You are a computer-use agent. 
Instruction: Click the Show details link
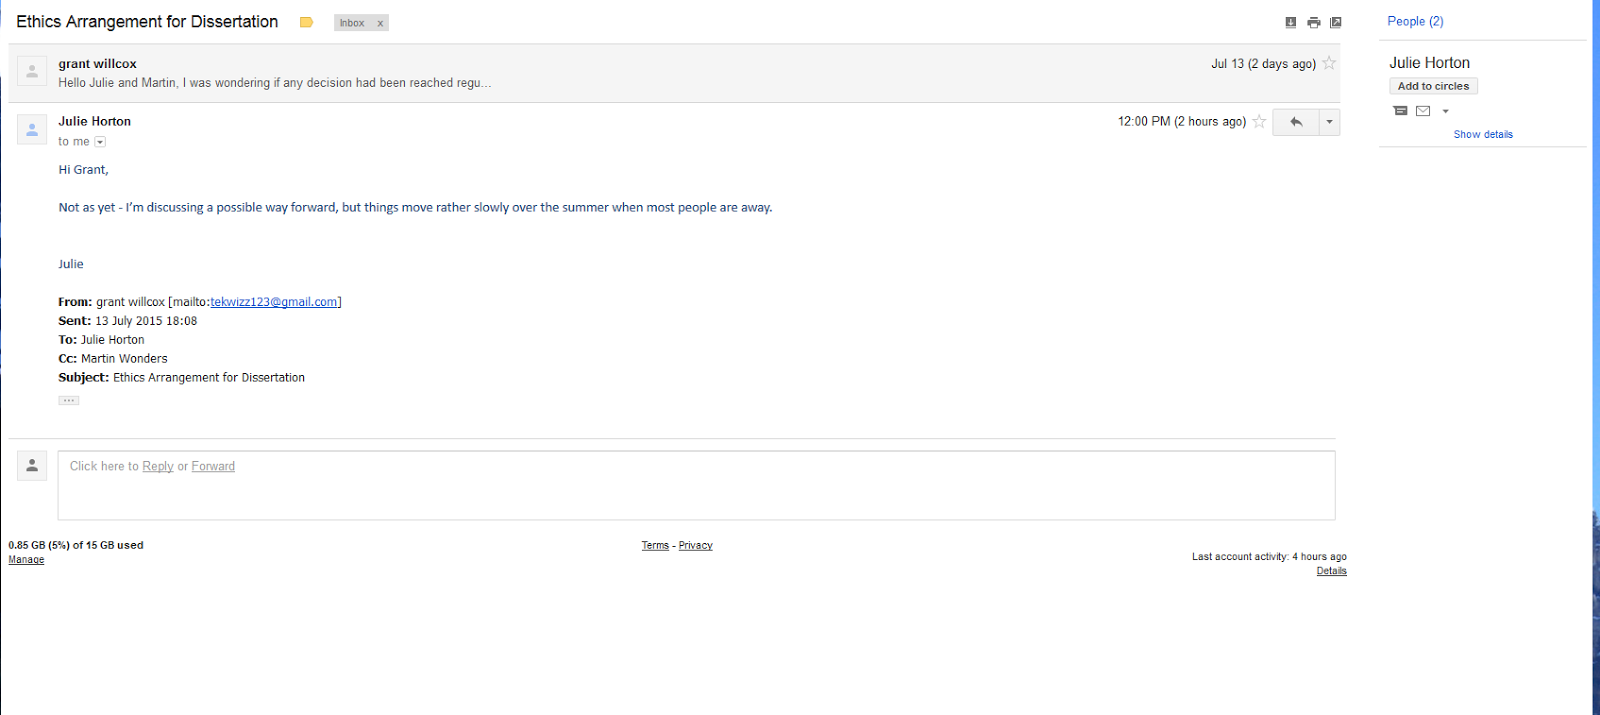pyautogui.click(x=1483, y=134)
